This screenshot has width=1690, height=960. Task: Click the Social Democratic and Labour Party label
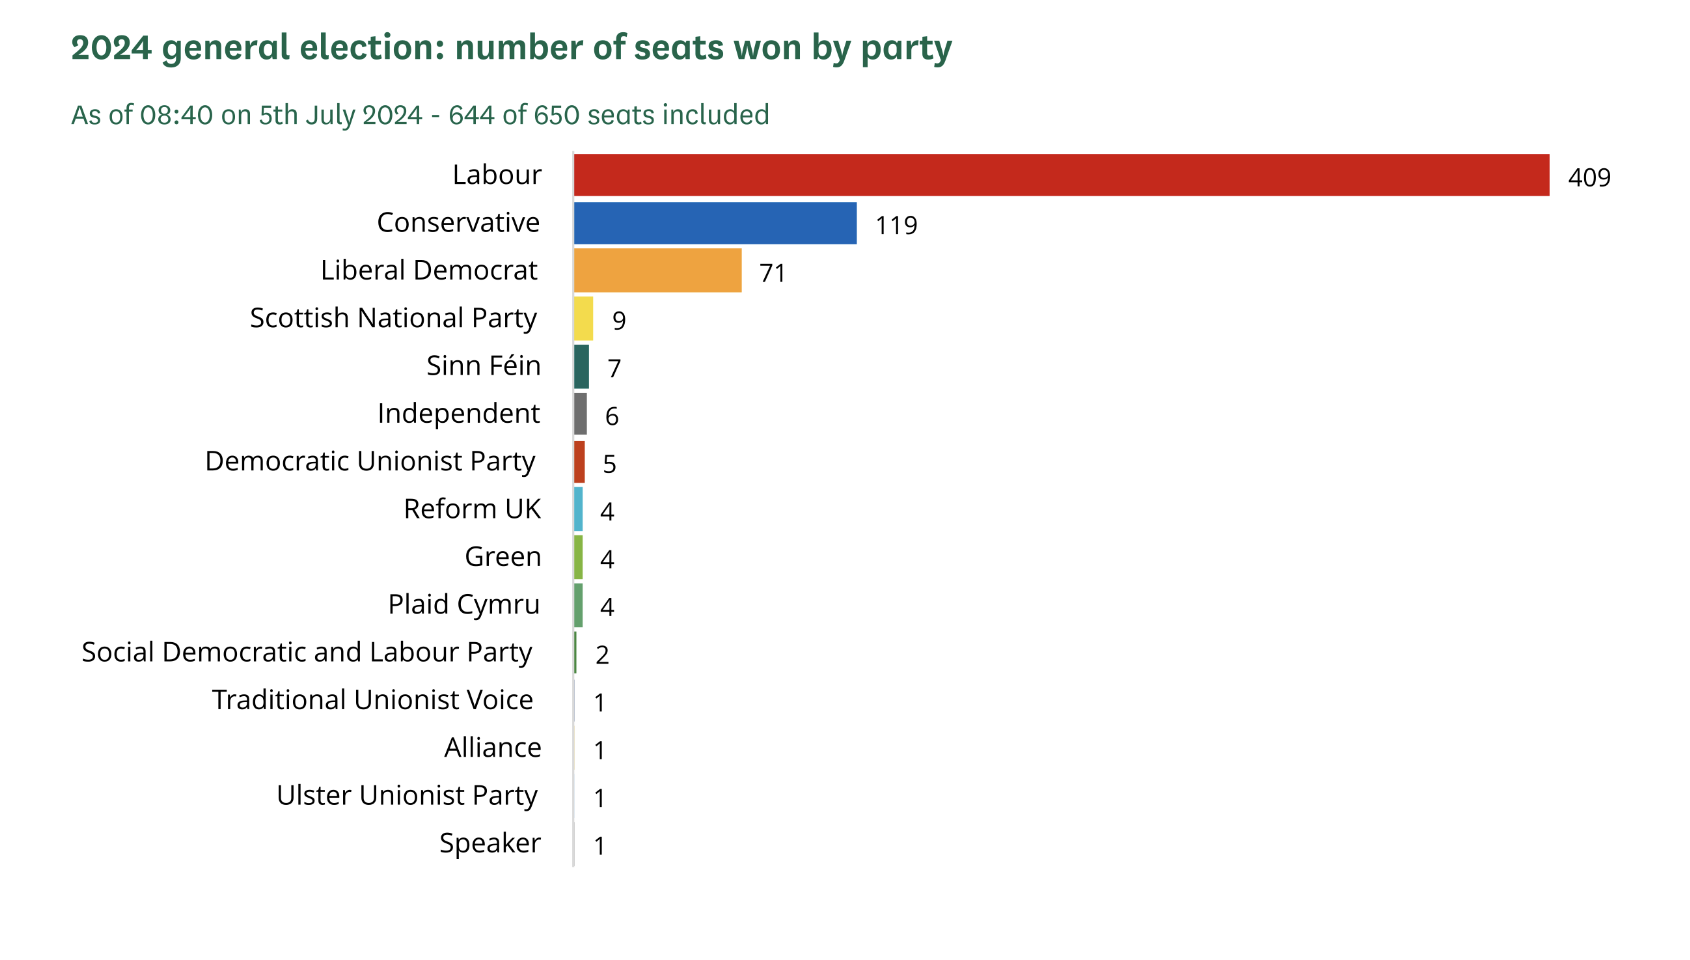tap(307, 652)
